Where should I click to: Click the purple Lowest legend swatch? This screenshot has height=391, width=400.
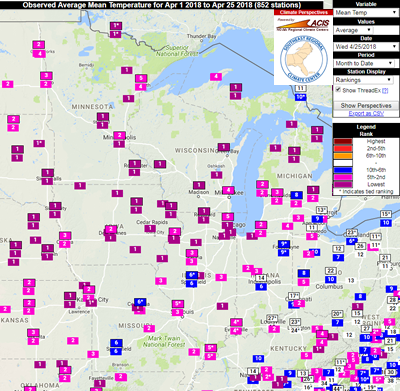pyautogui.click(x=343, y=184)
